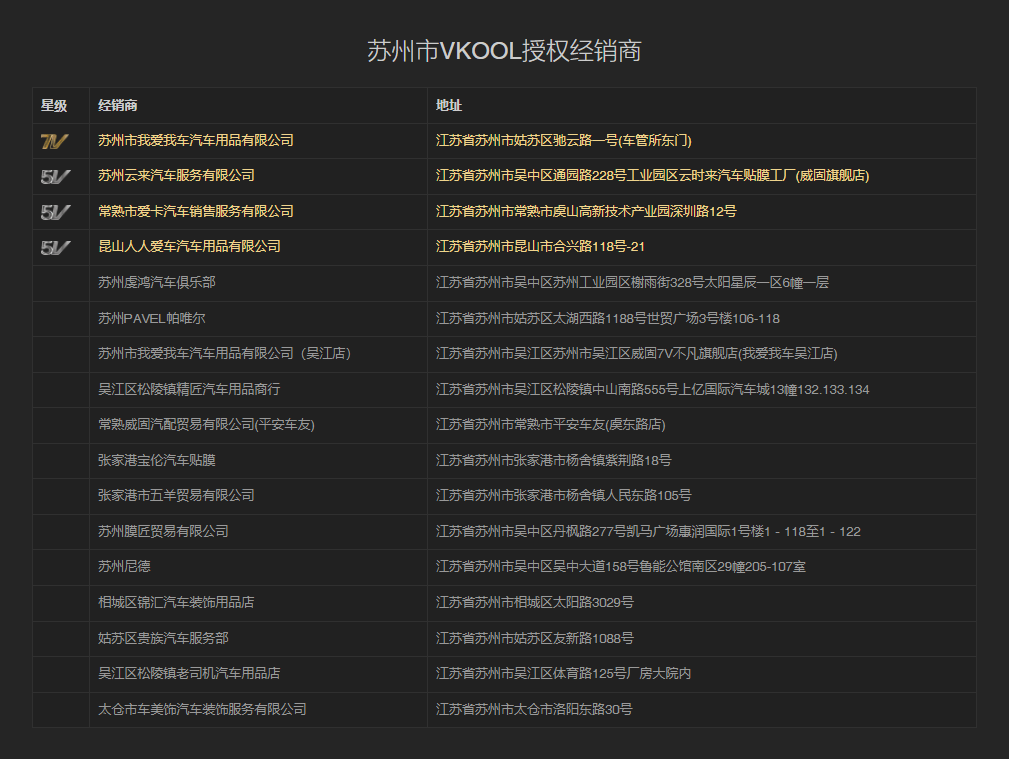Open dealer 苏州虞鸿汽车俱乐部
Viewport: 1009px width, 759px height.
tap(157, 282)
